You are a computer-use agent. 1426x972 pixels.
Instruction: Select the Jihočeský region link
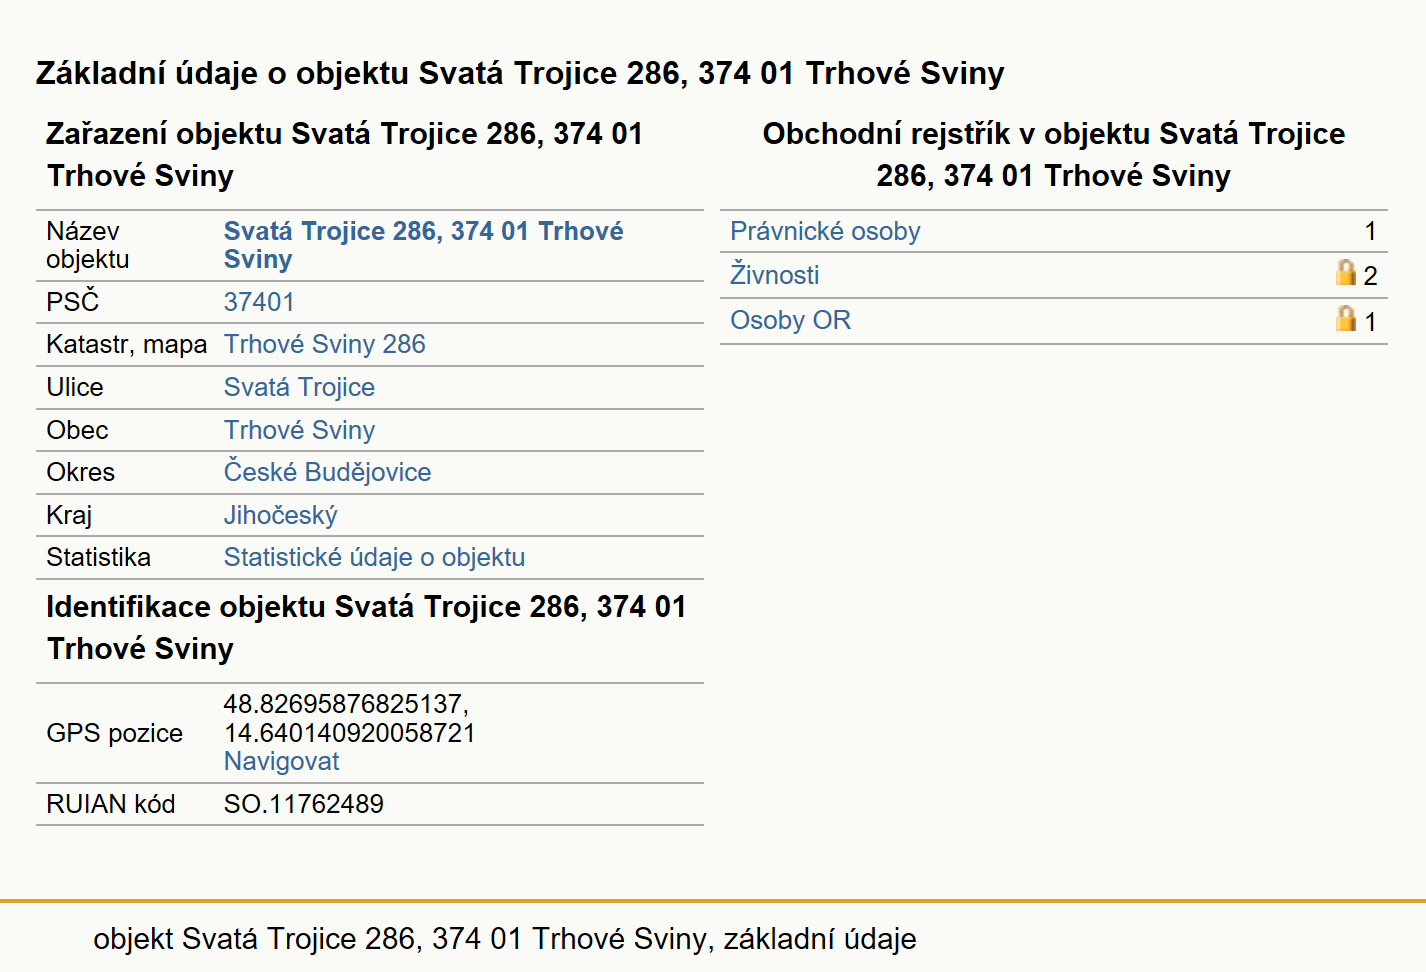280,515
